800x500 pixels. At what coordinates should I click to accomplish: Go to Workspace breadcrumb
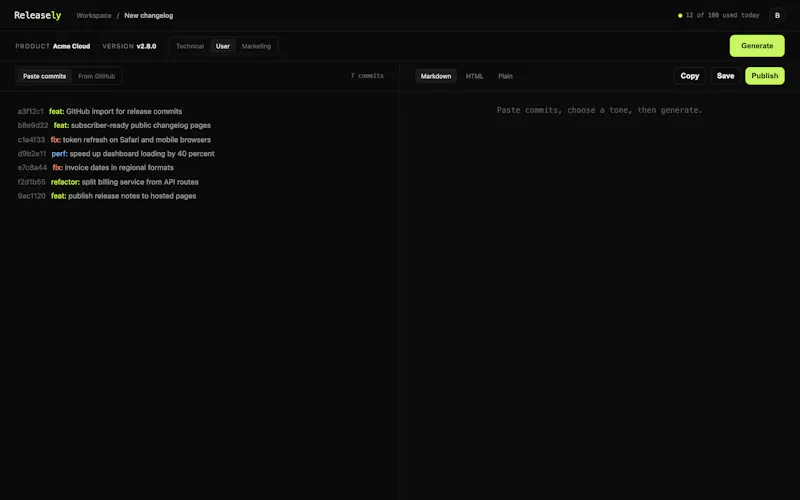click(x=94, y=15)
